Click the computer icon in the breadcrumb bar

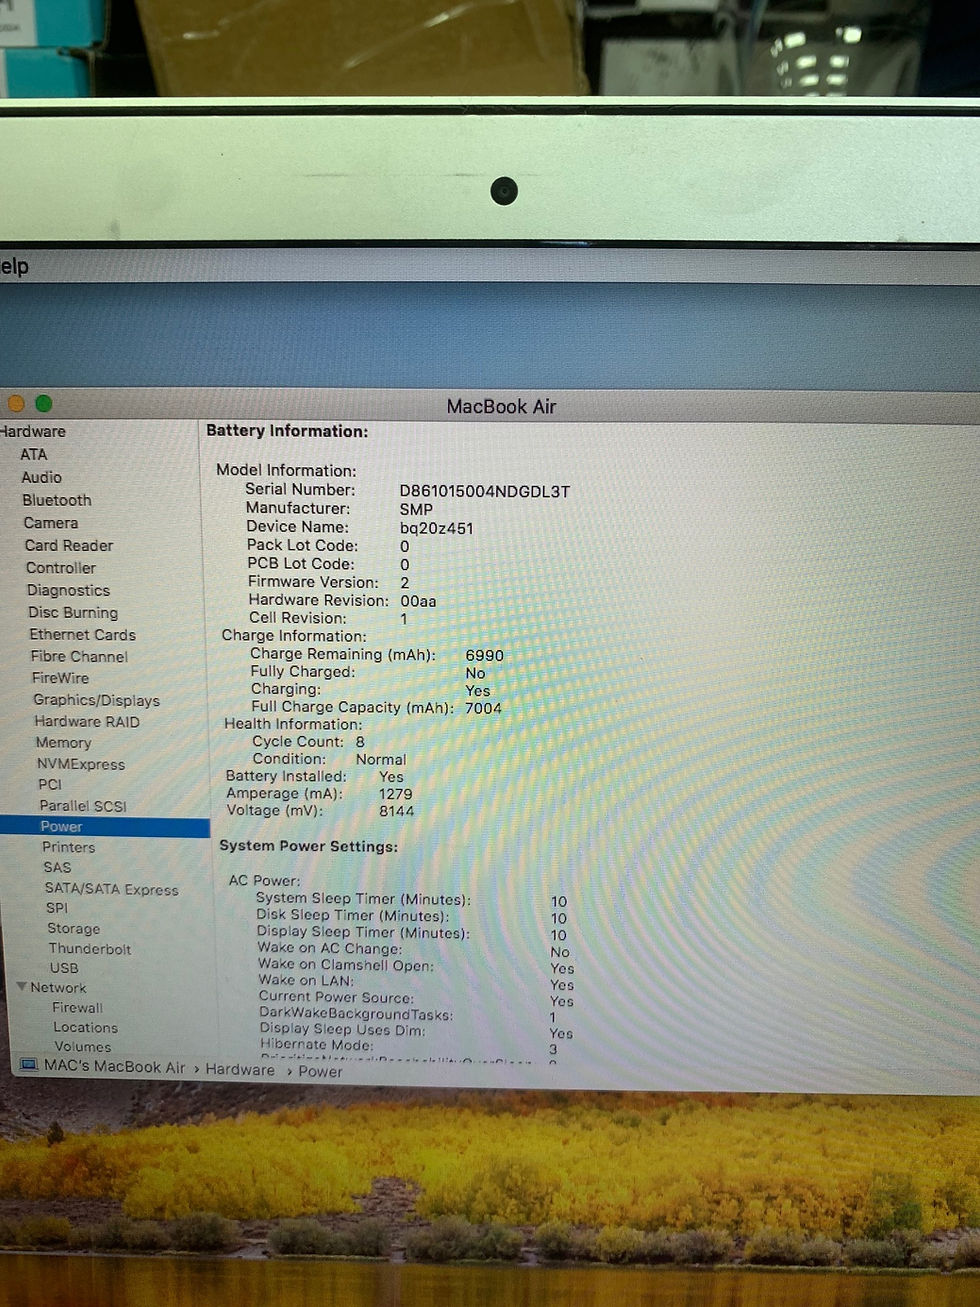pyautogui.click(x=27, y=1067)
